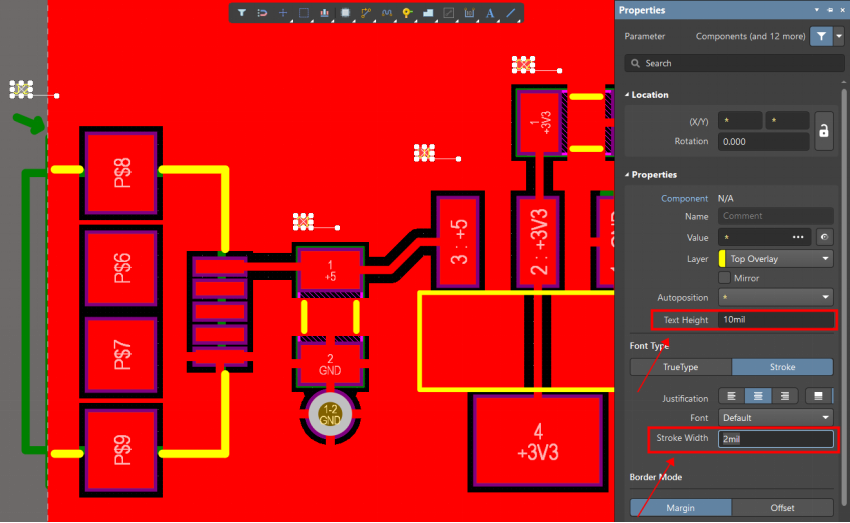Select the interactive routing tool
The width and height of the screenshot is (850, 523).
(x=366, y=13)
